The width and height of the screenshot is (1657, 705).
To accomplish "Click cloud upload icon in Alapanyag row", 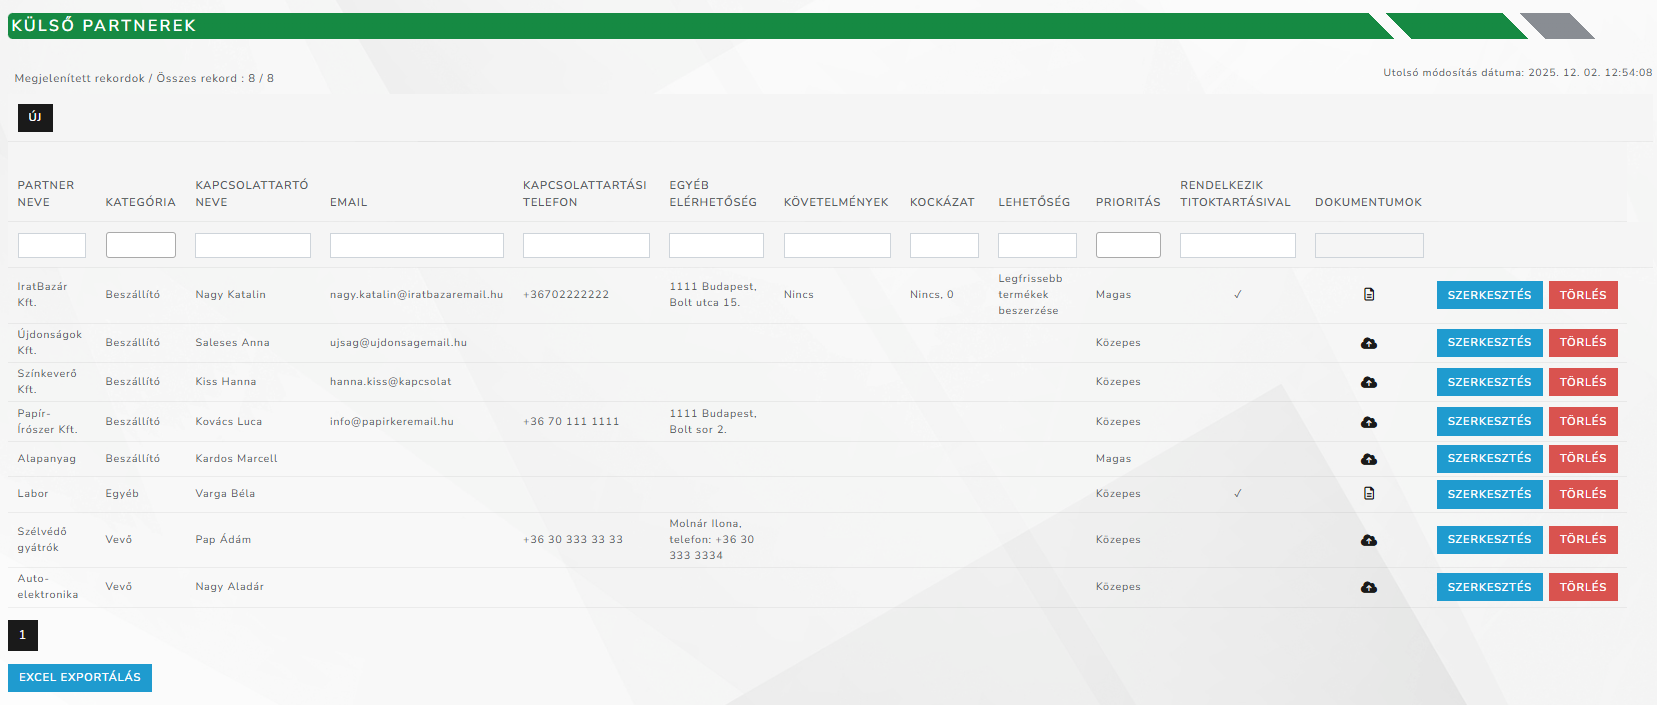I will click(1369, 459).
